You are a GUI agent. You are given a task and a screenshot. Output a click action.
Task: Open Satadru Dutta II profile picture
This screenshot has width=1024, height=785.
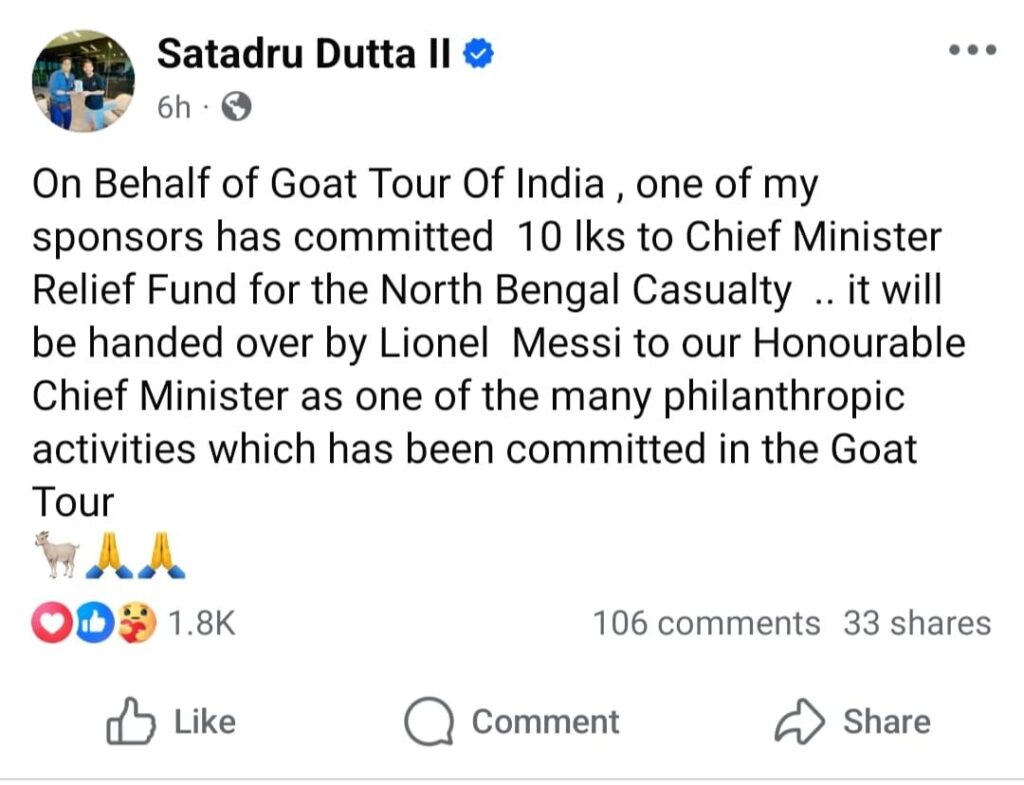[83, 82]
